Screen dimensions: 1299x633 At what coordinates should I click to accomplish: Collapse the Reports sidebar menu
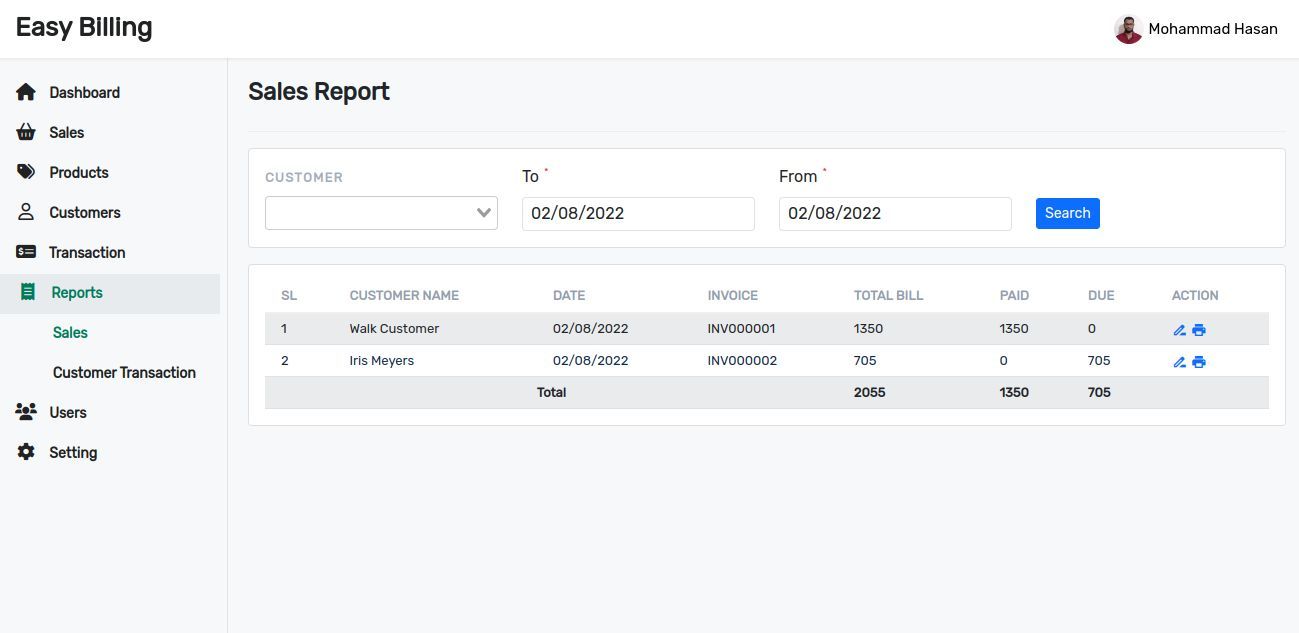[x=77, y=293]
